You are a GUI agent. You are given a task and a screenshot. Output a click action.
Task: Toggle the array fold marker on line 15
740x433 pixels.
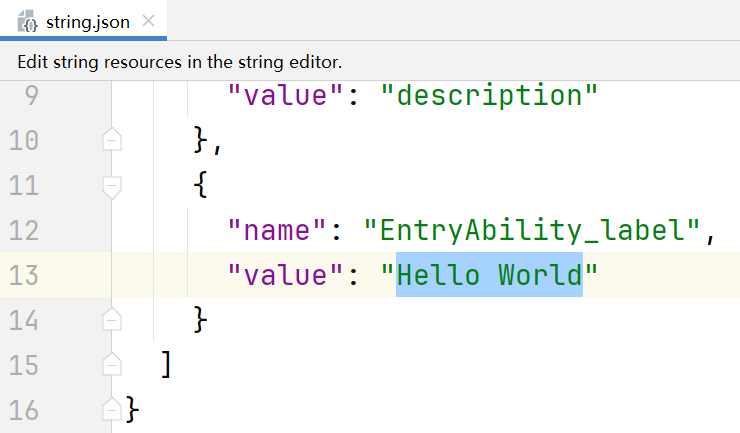click(x=112, y=365)
